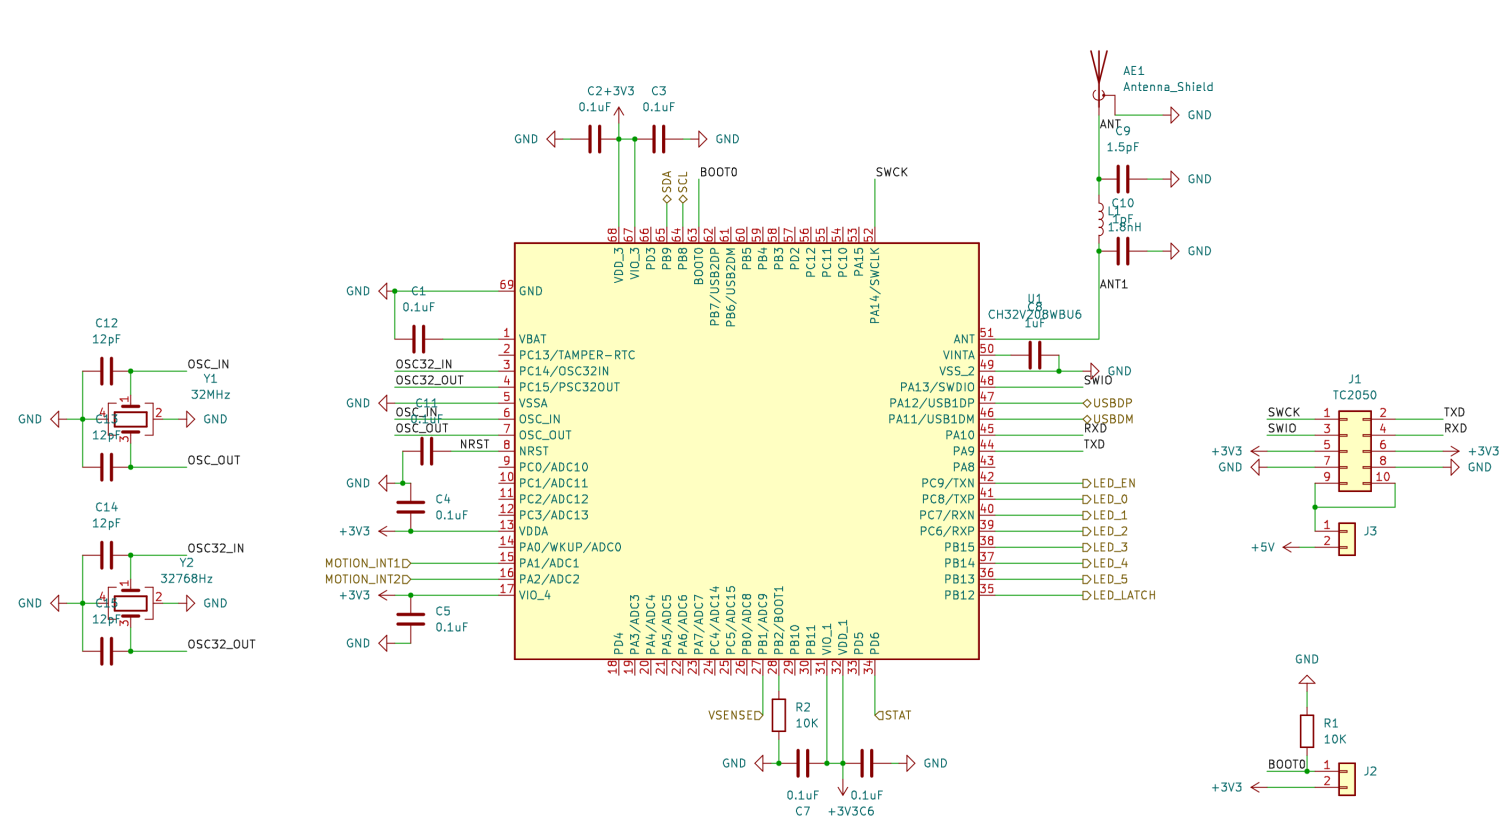This screenshot has height=831, width=1512.
Task: Select the Y2 32768Hz crystal symbol
Action: (x=131, y=603)
